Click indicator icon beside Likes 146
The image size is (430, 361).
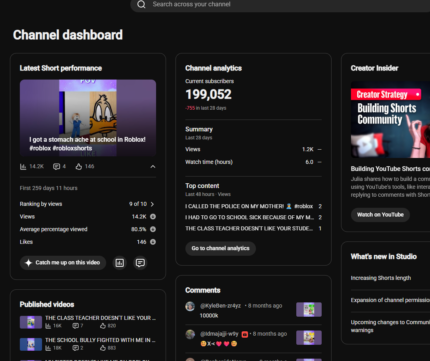(153, 242)
